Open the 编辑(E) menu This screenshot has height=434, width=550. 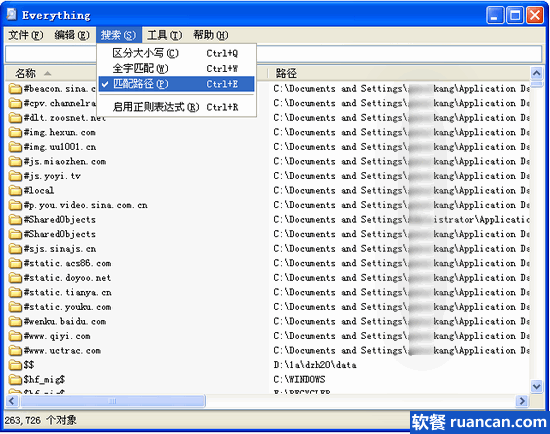coord(72,35)
